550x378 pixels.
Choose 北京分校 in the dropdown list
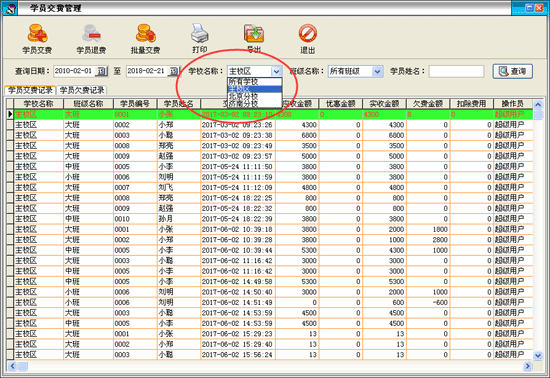coord(255,96)
